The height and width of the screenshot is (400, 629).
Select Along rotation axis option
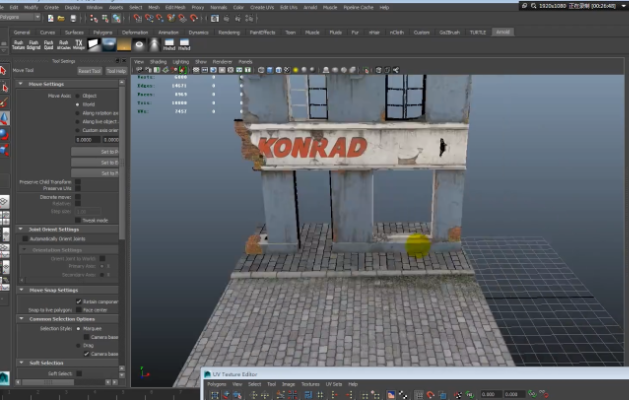77,113
